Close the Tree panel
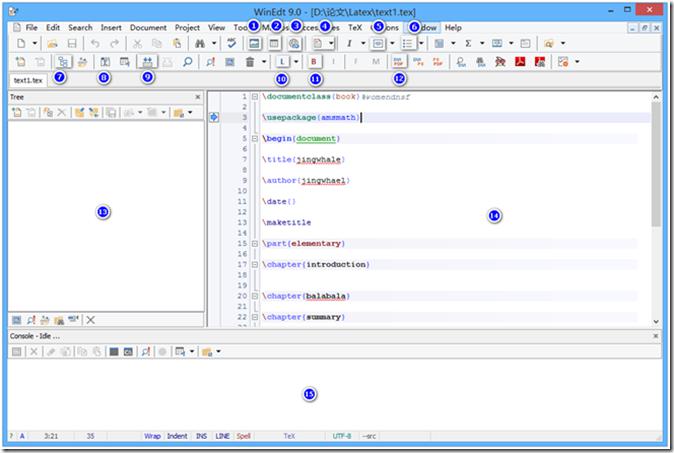This screenshot has height=453, width=674. pos(198,97)
